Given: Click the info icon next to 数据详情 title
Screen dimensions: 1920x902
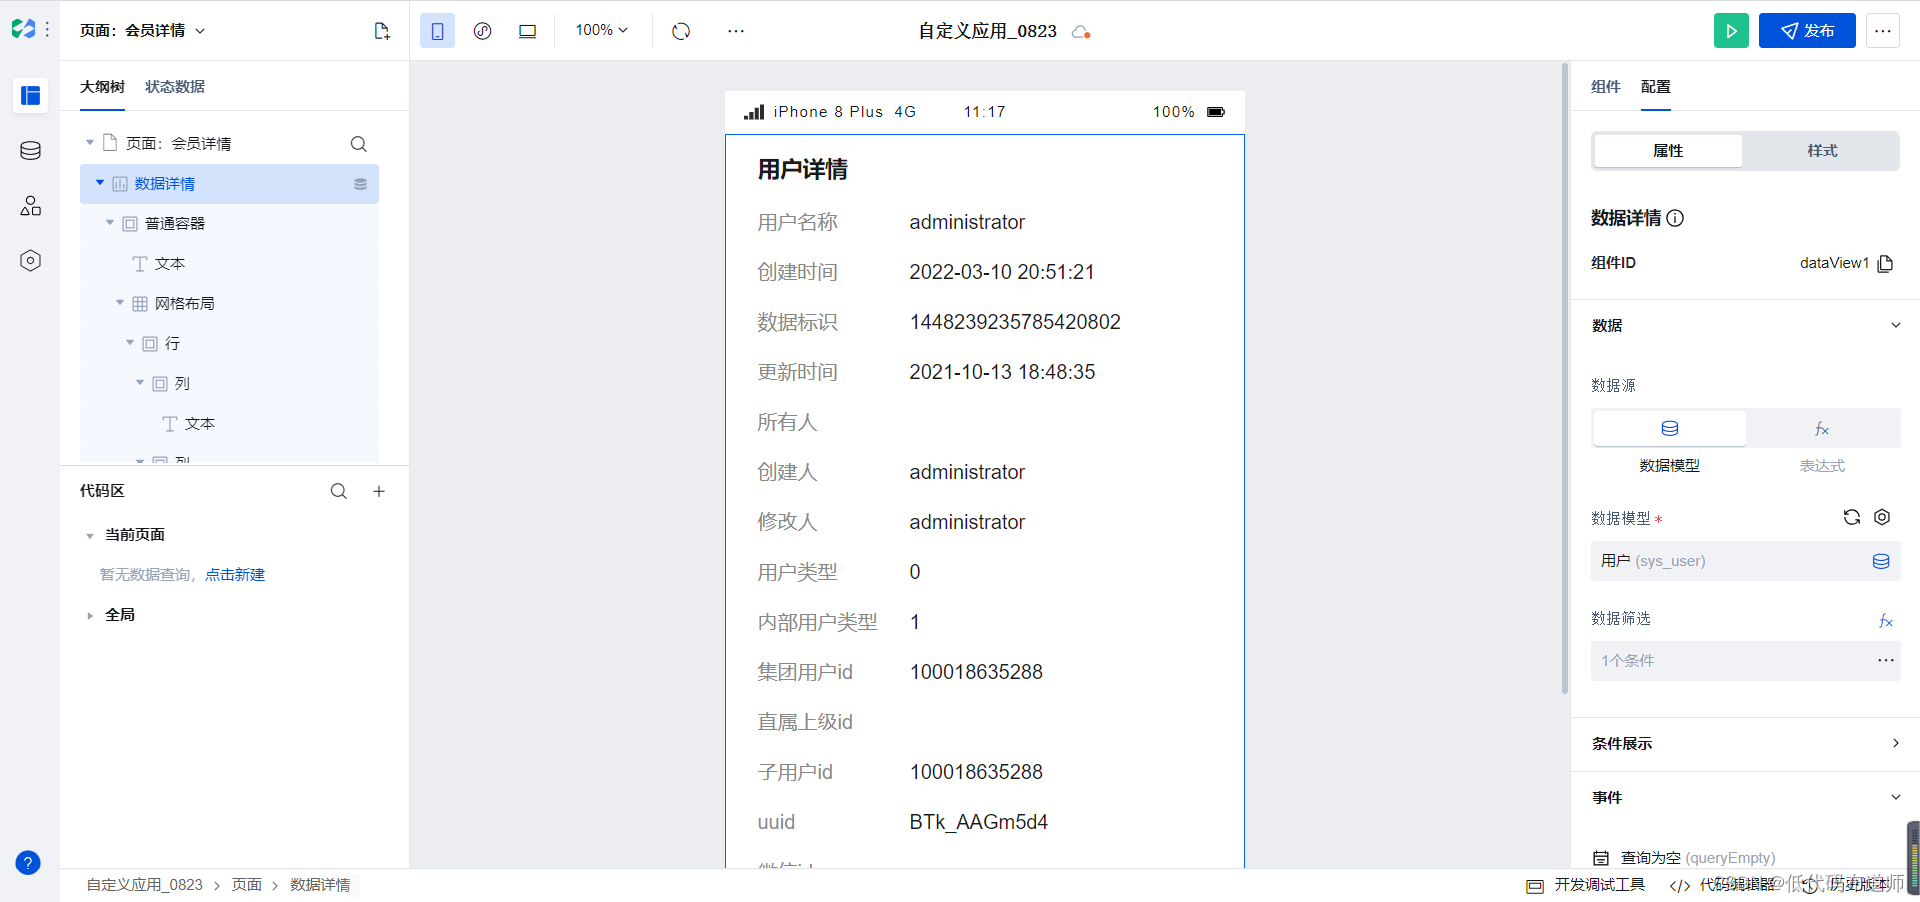Looking at the screenshot, I should (x=1676, y=218).
